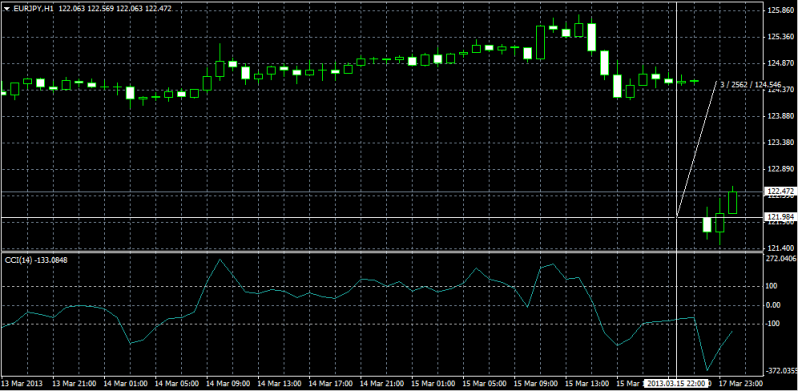Click the 14 Mar 21:00 time label

(381, 383)
